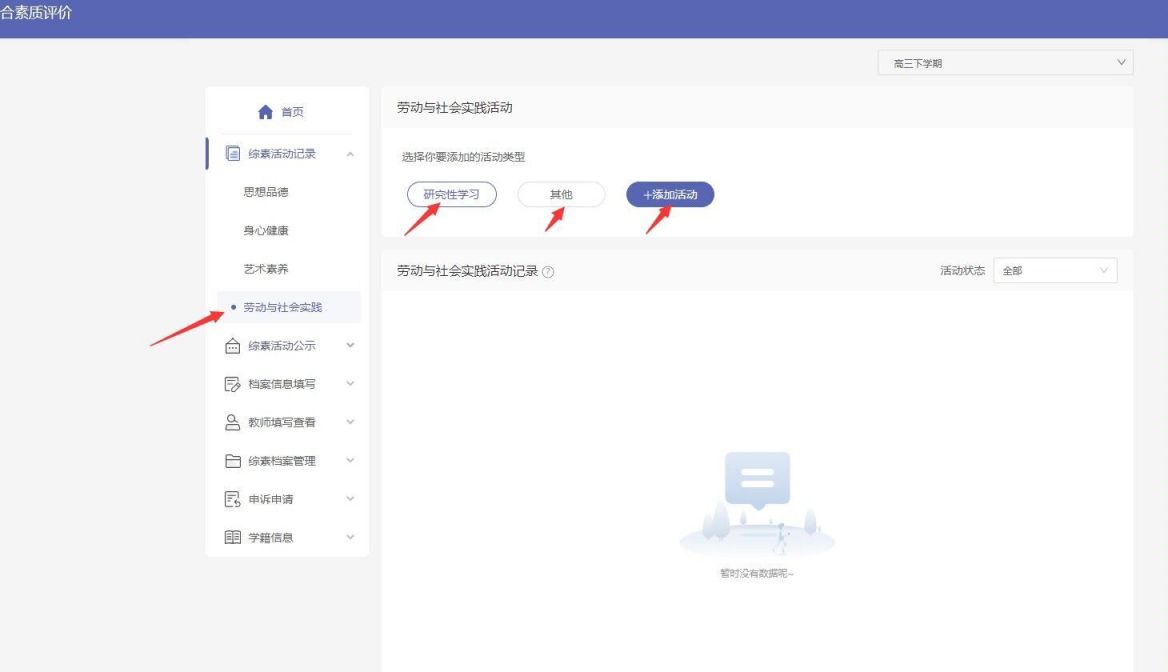Select the 研究性学习 activity type option

(x=451, y=195)
